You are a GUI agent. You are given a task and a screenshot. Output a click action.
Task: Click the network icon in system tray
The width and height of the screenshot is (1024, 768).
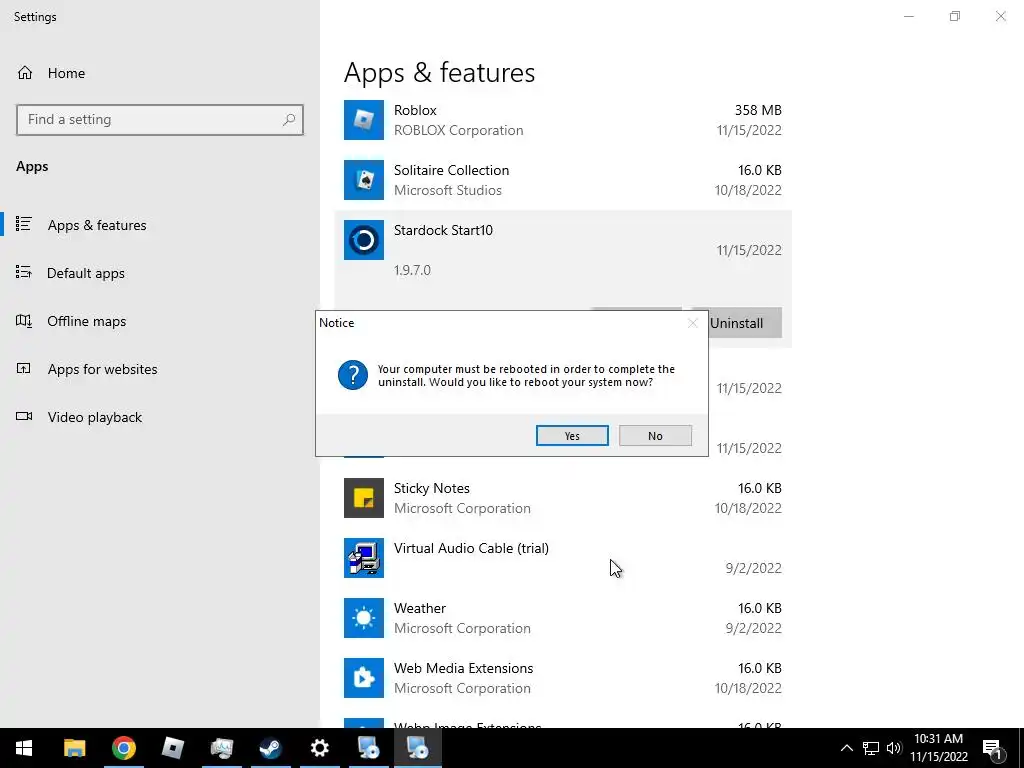click(871, 748)
